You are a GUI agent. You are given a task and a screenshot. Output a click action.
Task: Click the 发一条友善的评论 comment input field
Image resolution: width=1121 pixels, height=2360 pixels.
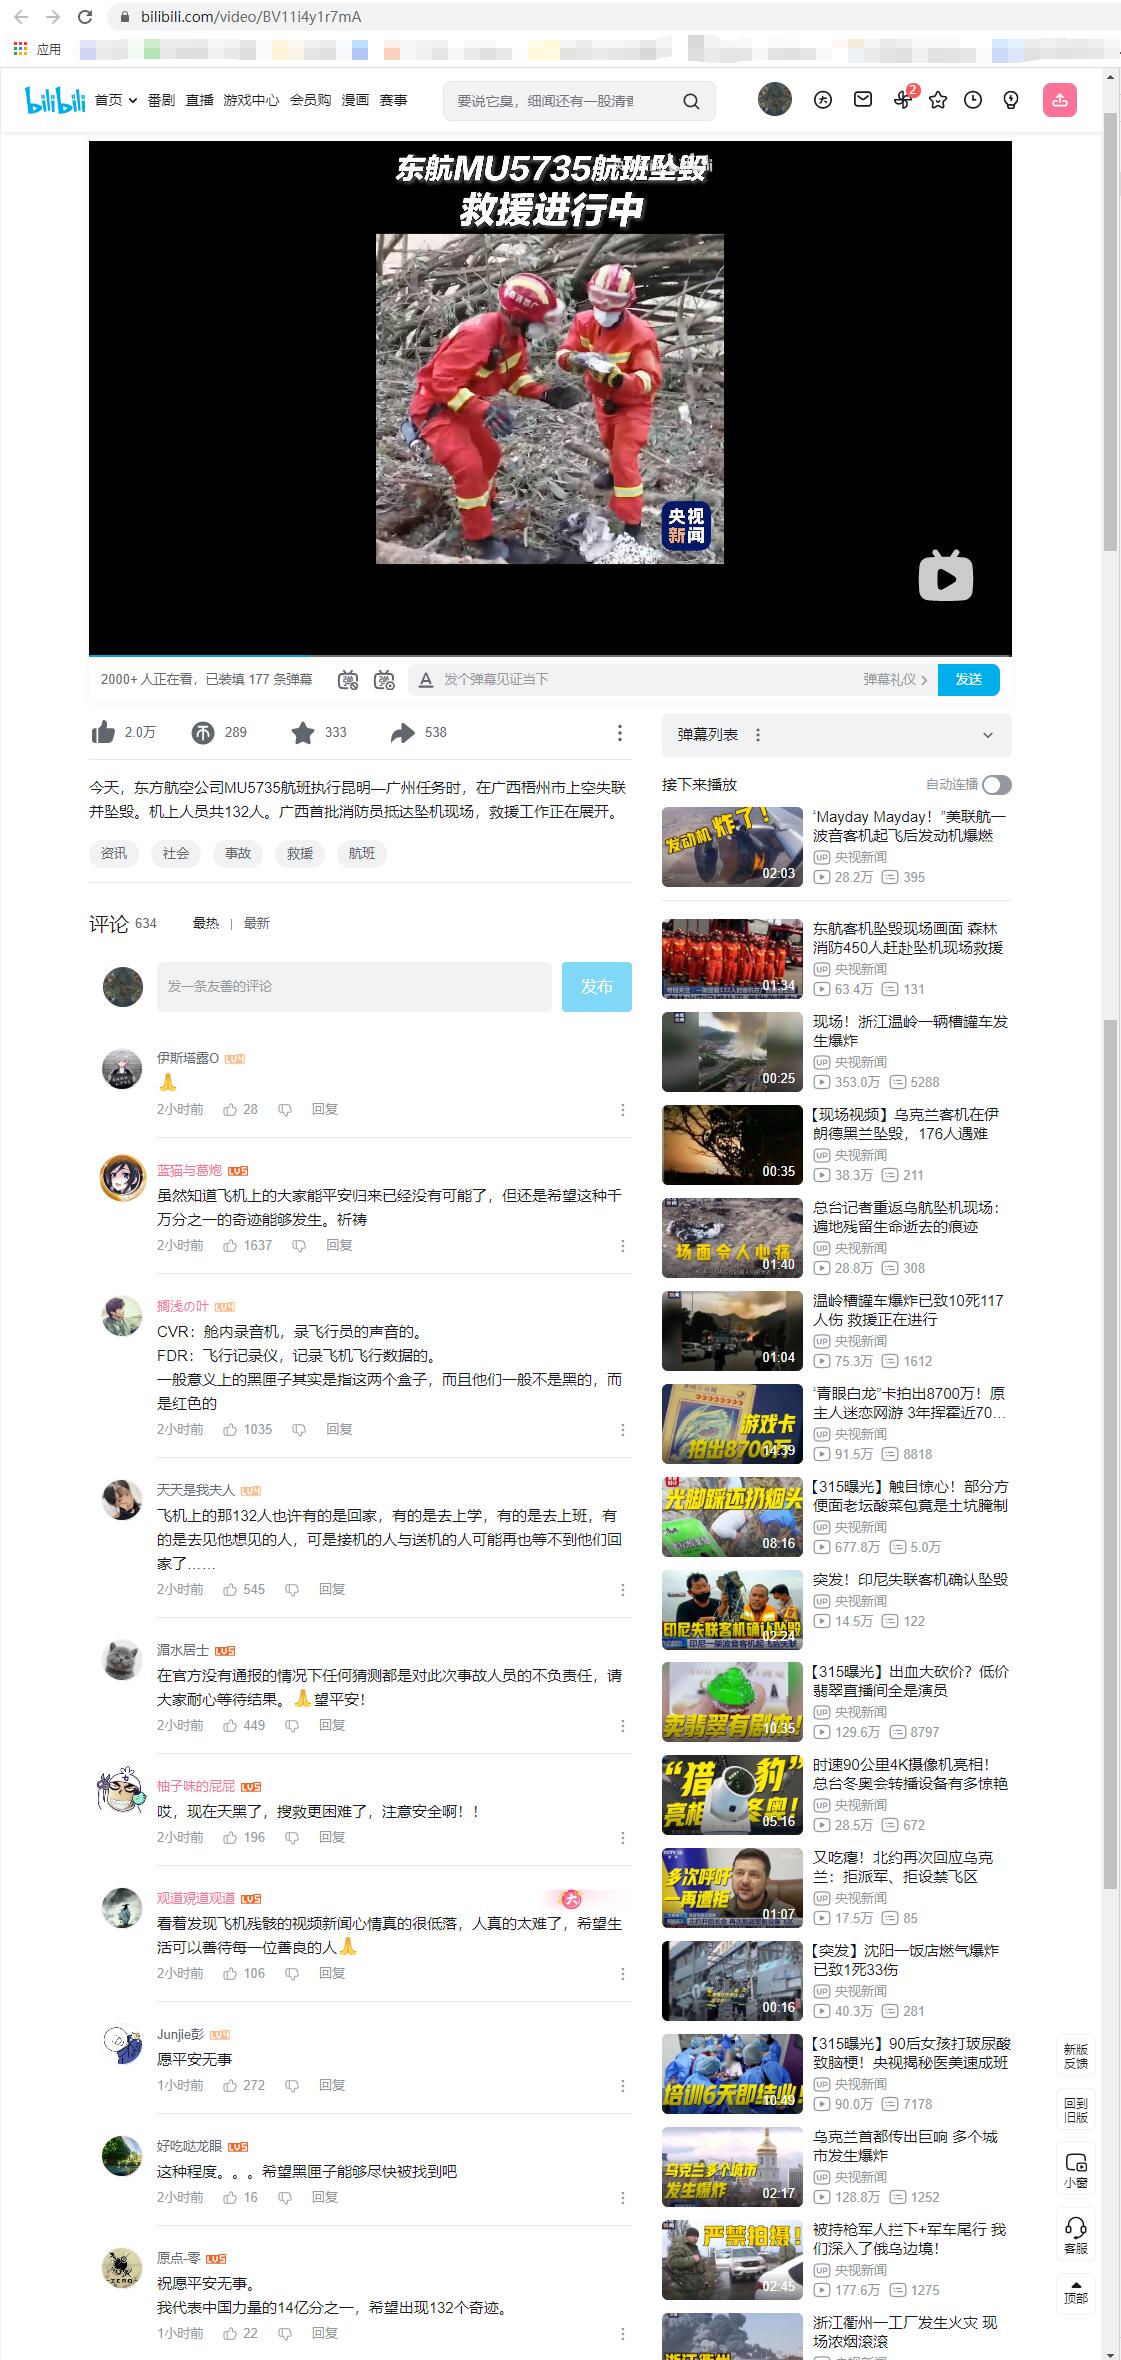point(354,987)
